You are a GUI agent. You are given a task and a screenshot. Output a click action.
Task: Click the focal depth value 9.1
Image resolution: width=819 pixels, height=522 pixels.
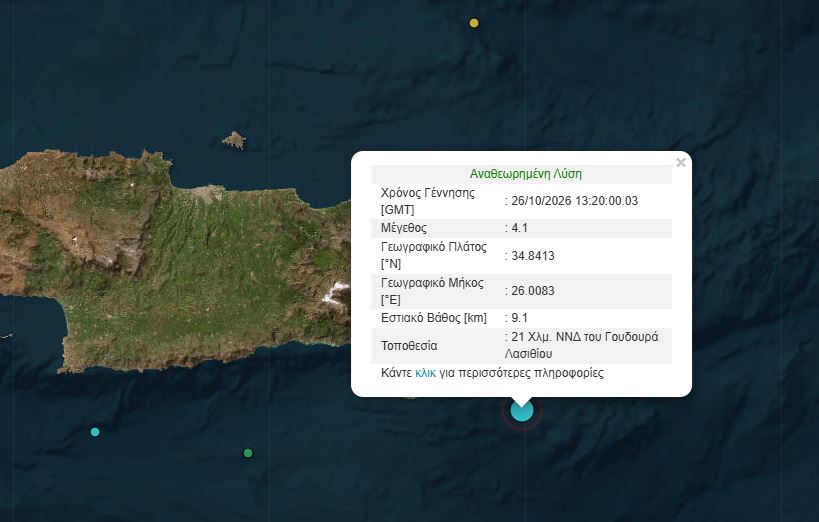(x=519, y=318)
